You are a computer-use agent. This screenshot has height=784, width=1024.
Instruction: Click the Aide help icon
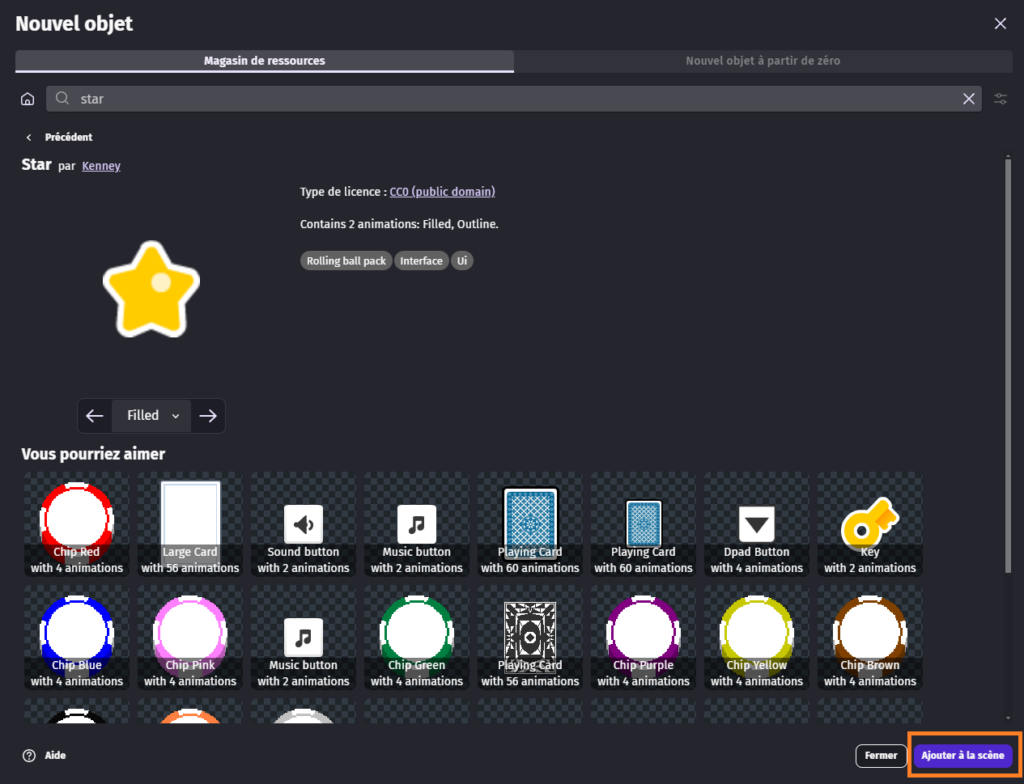(x=29, y=755)
